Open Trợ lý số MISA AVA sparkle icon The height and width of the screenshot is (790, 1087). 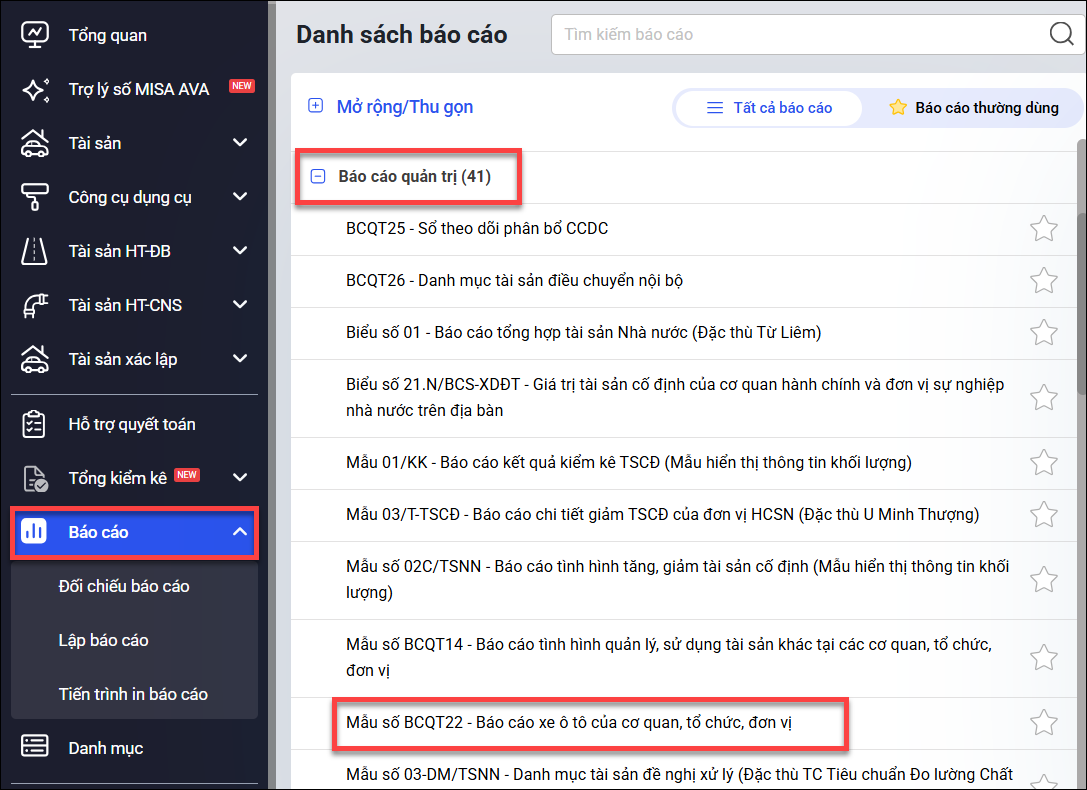35,89
